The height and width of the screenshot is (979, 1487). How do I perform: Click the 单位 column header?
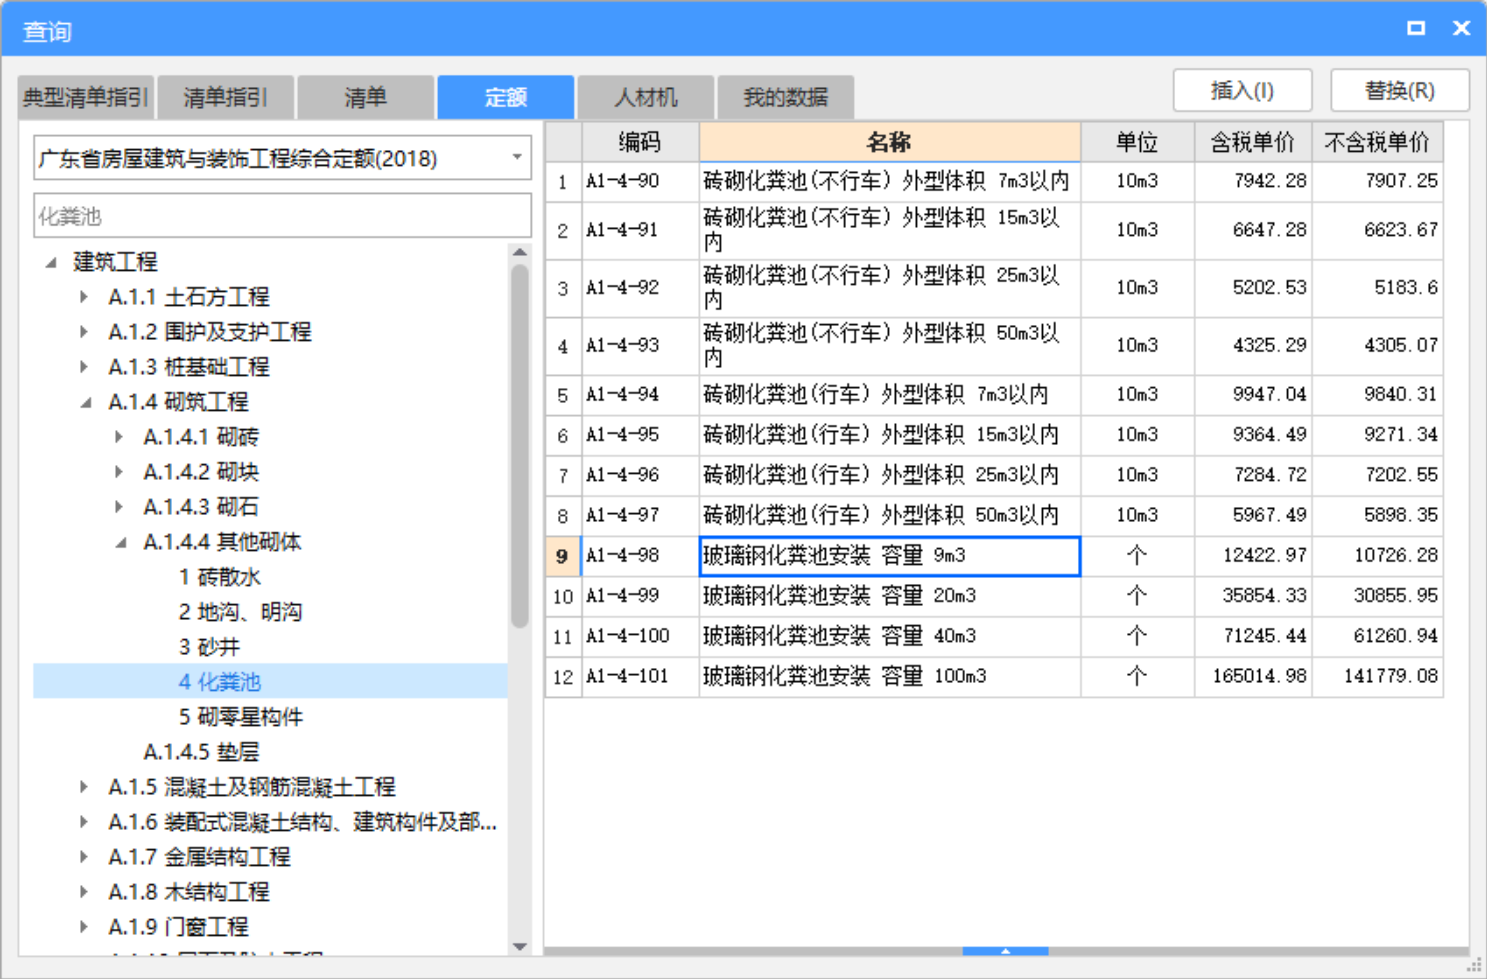(x=1138, y=142)
